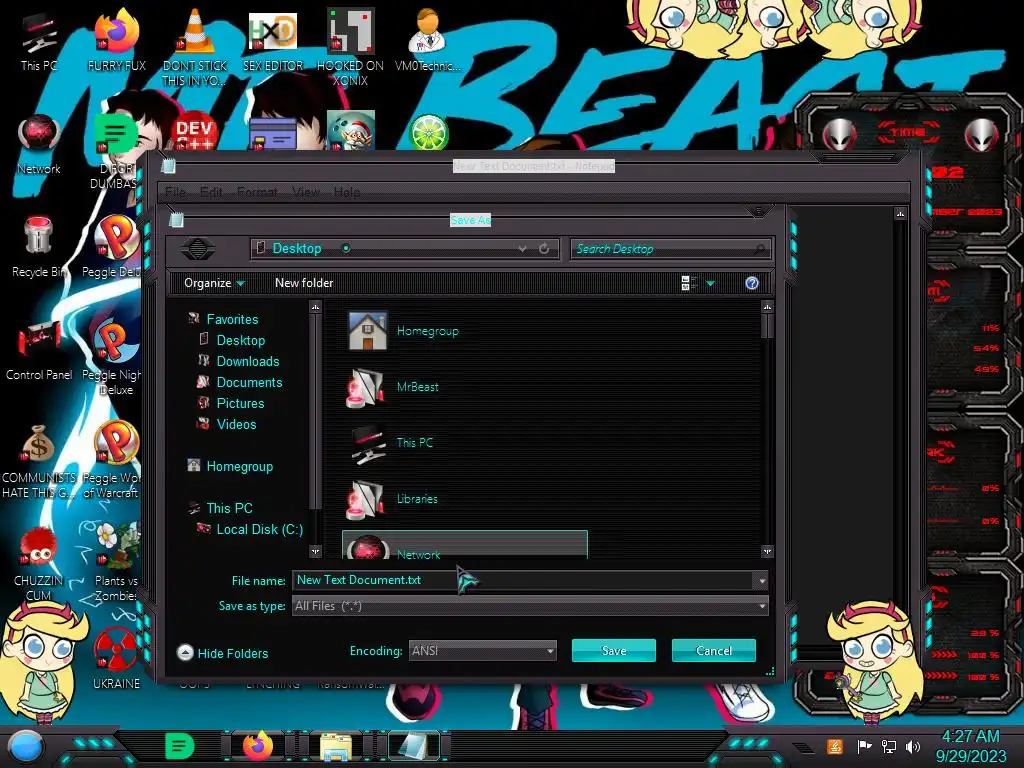
Task: Open Notepad Help menu
Action: pyautogui.click(x=346, y=192)
